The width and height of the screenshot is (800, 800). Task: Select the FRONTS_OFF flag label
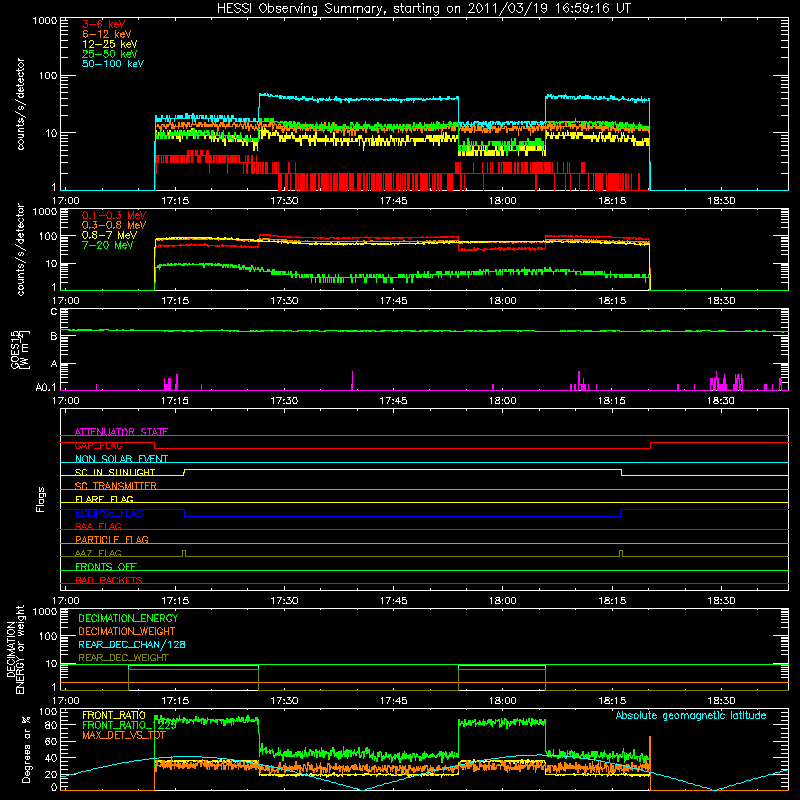(x=106, y=566)
